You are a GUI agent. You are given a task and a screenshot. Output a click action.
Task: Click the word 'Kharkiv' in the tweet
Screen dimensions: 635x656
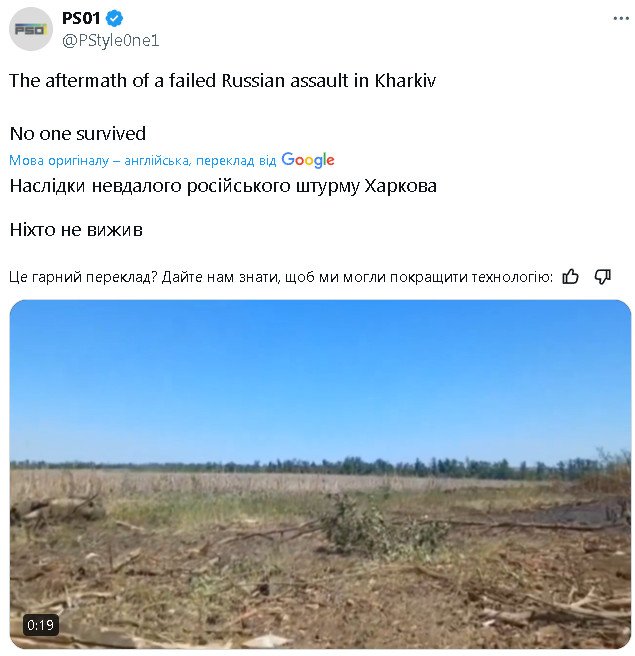pyautogui.click(x=403, y=81)
